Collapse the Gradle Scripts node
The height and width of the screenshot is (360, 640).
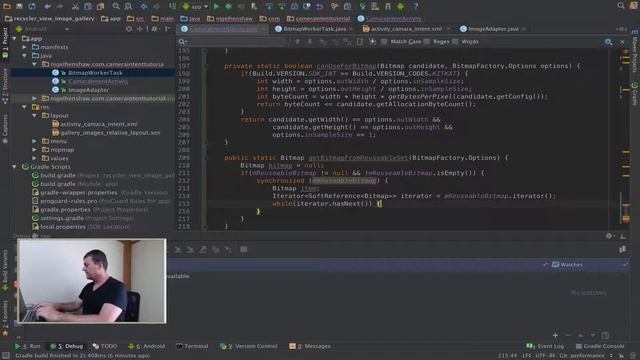[x=15, y=167]
